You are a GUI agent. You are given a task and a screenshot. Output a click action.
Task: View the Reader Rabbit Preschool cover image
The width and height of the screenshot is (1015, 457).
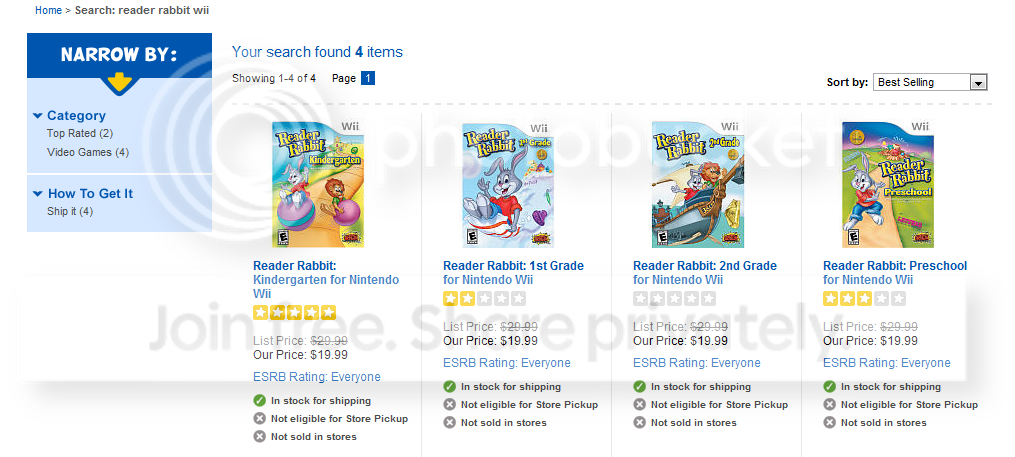pyautogui.click(x=887, y=185)
